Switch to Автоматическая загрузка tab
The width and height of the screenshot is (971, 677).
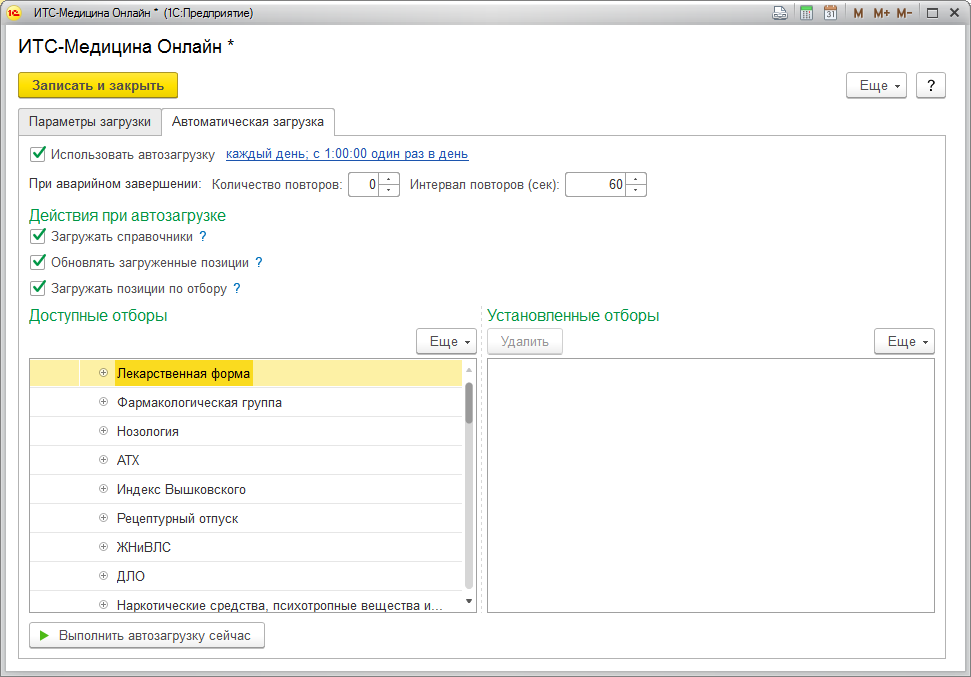point(248,122)
